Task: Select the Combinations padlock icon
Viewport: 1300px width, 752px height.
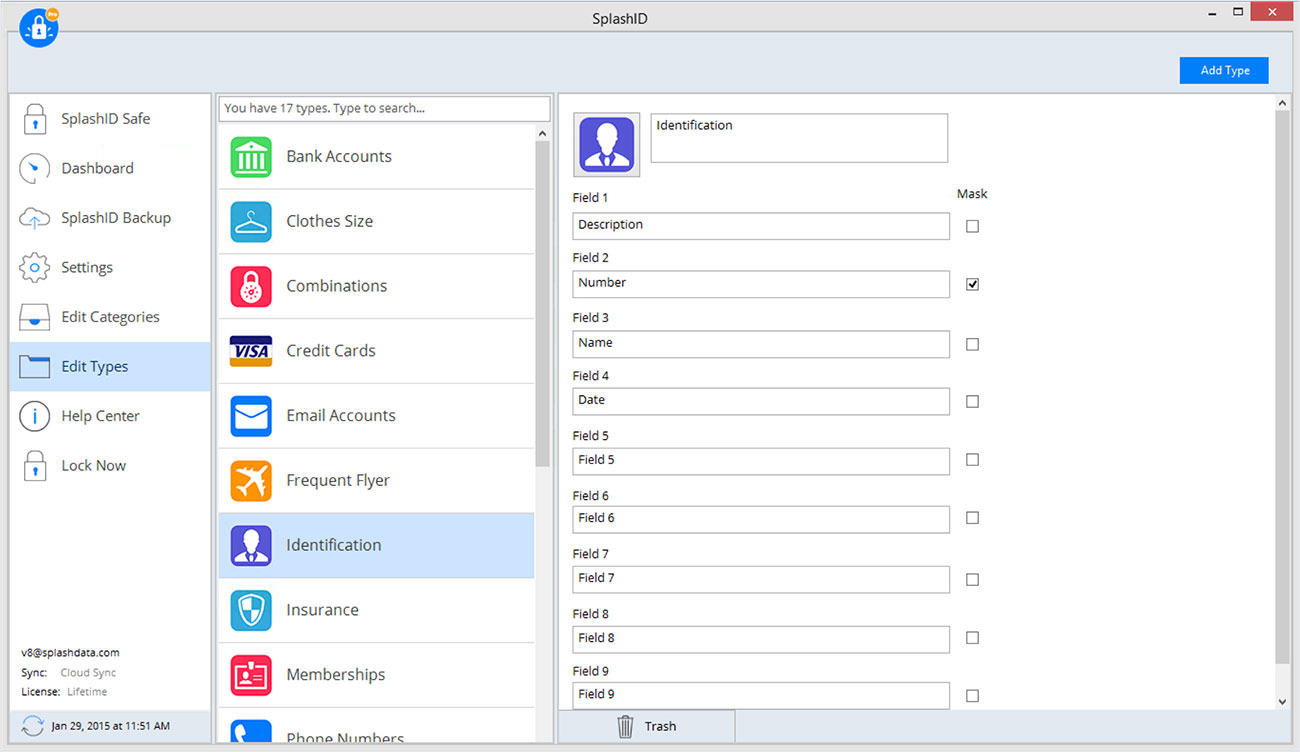Action: (x=251, y=286)
